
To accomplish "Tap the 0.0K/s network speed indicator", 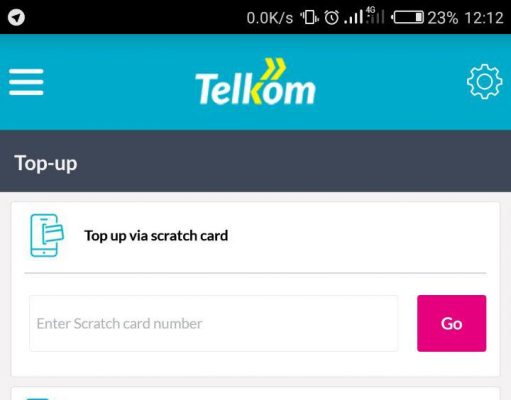I will click(270, 18).
